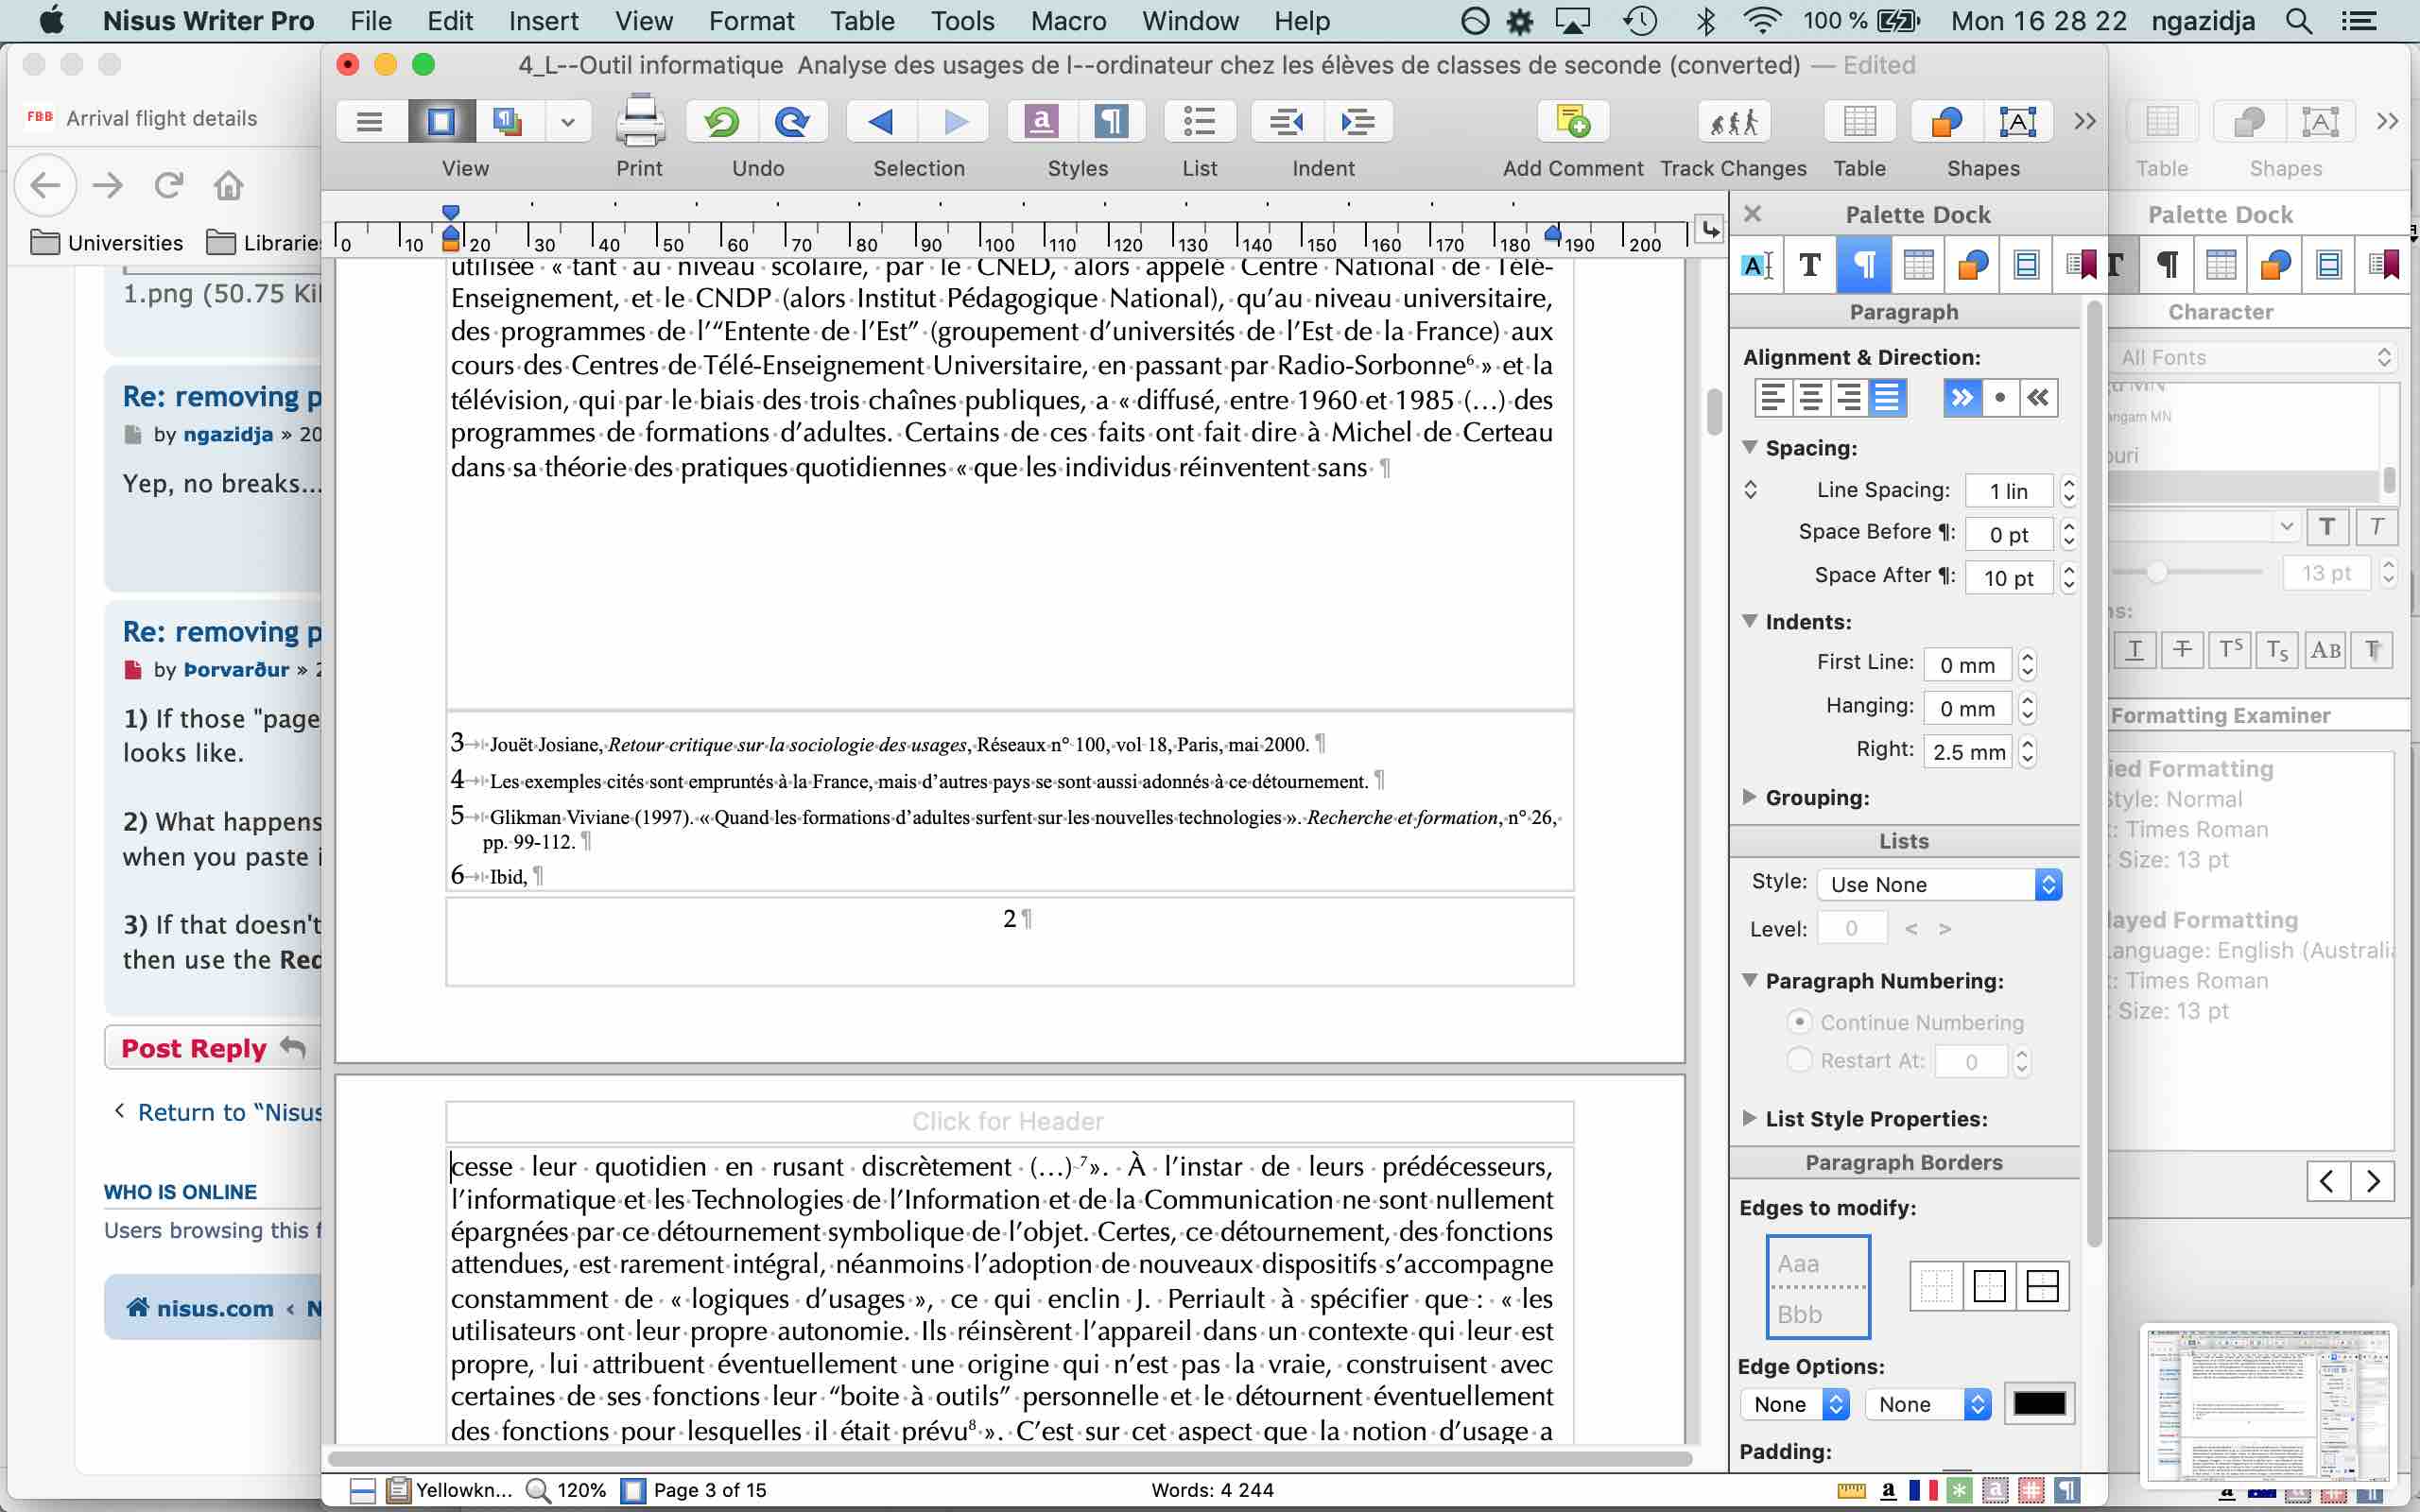Select left-to-right text direction button
This screenshot has height=1512, width=2420.
[x=1962, y=398]
